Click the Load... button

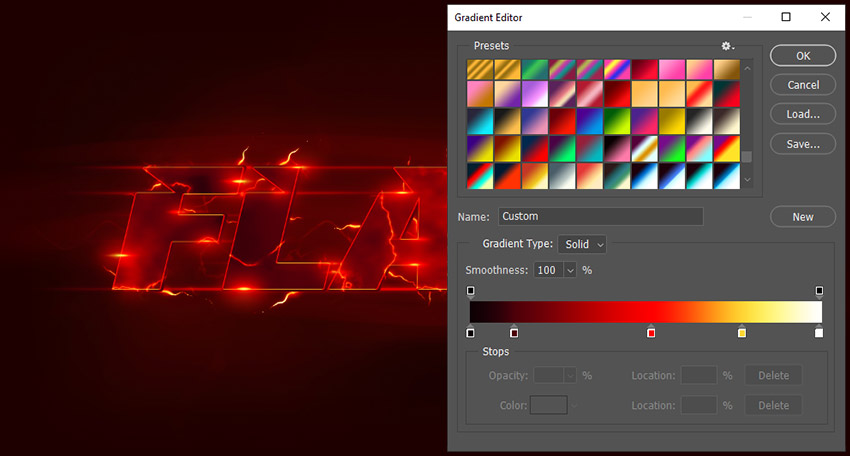point(803,114)
